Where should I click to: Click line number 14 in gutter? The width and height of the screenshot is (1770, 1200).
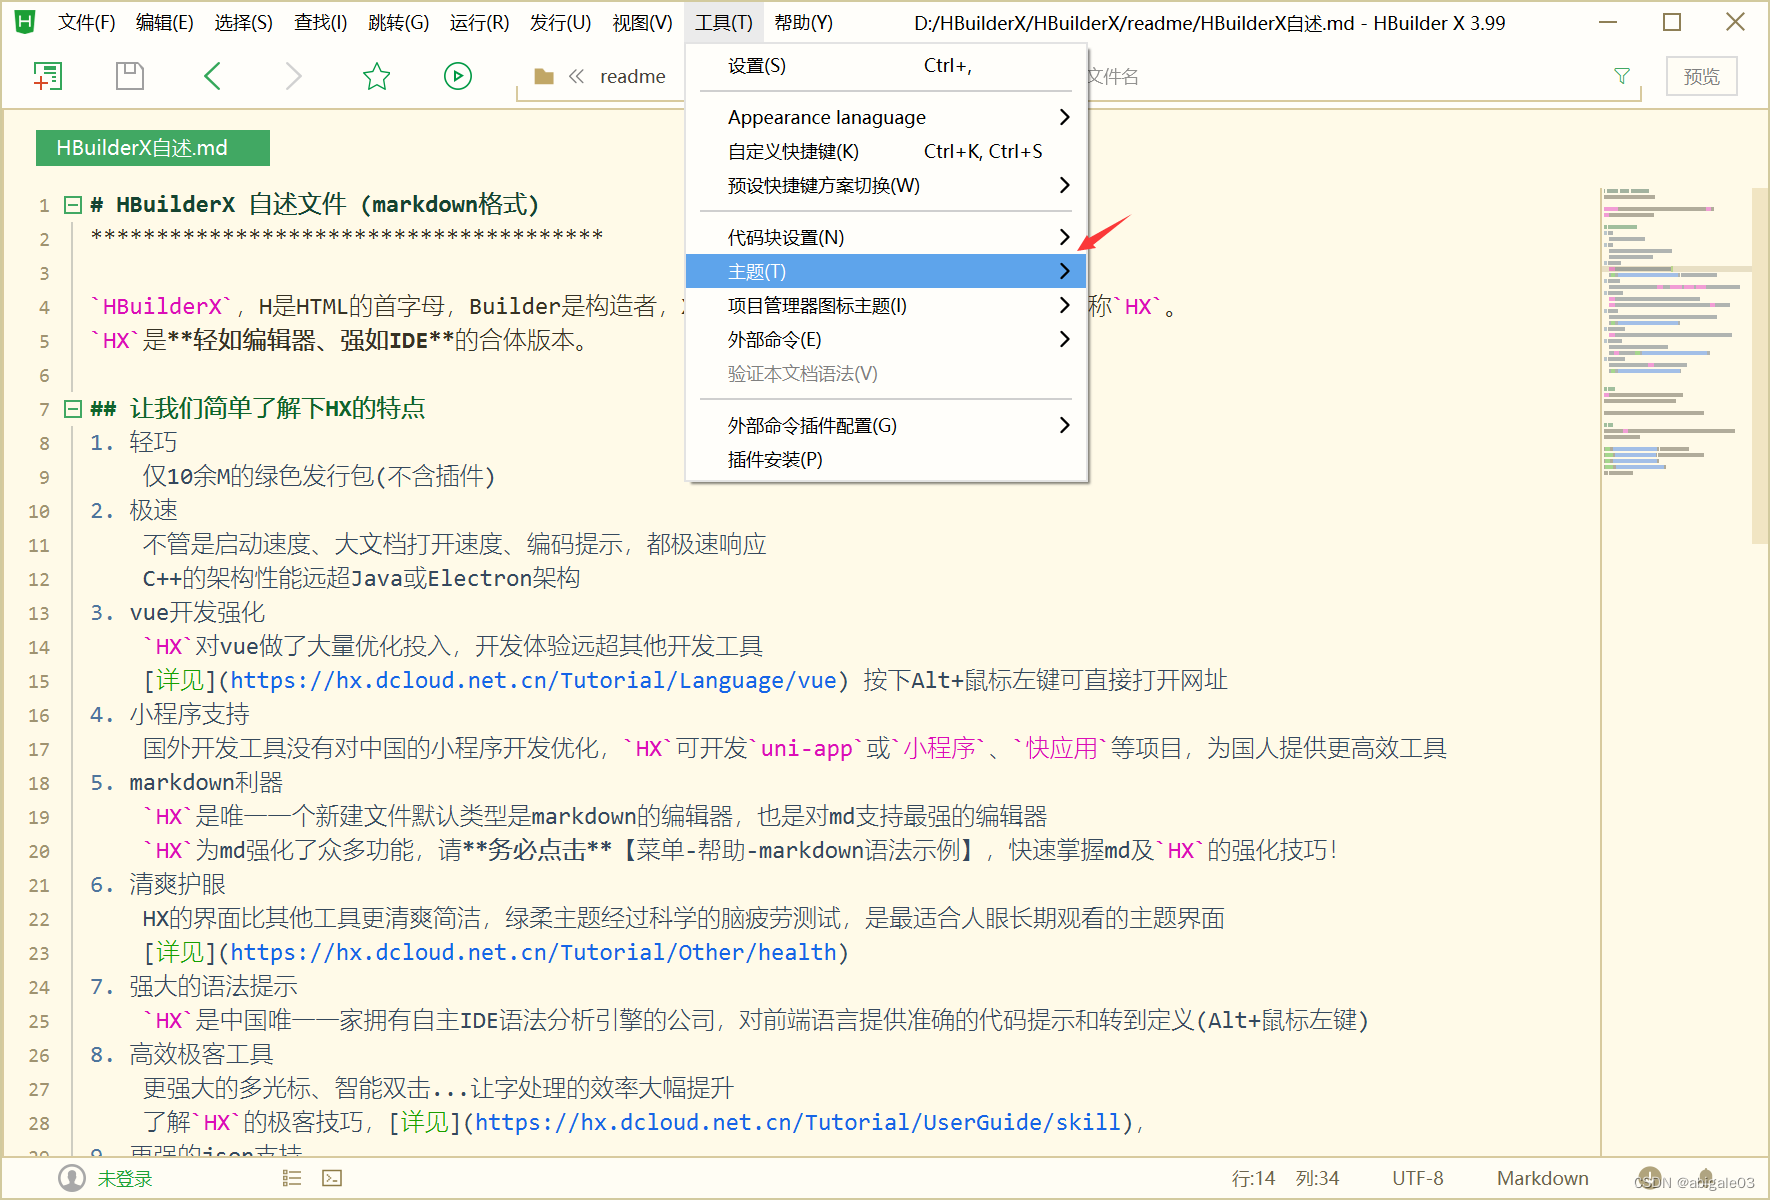point(38,647)
